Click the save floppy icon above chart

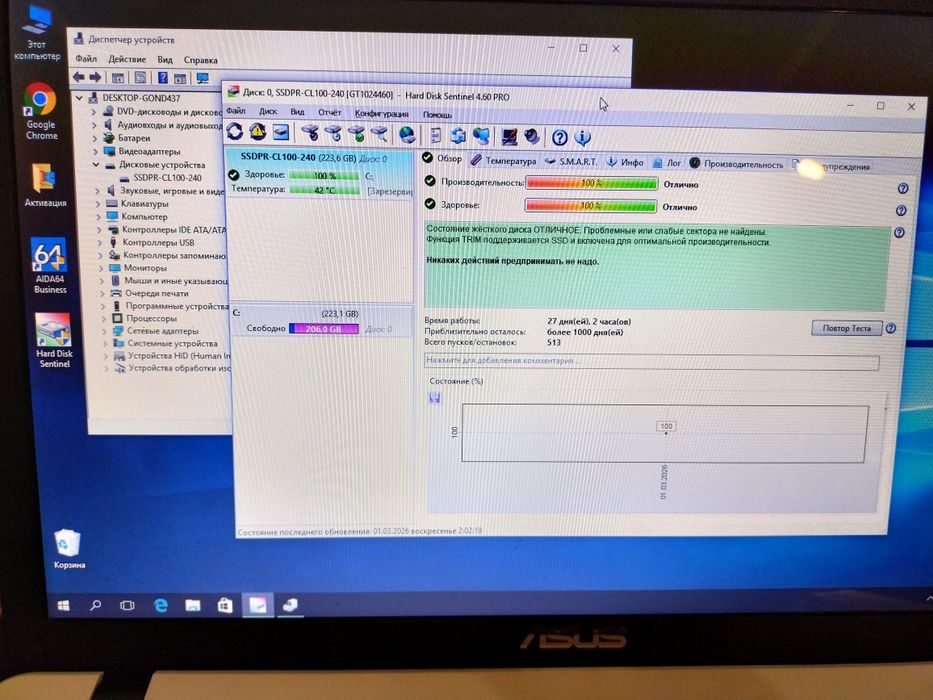click(434, 398)
